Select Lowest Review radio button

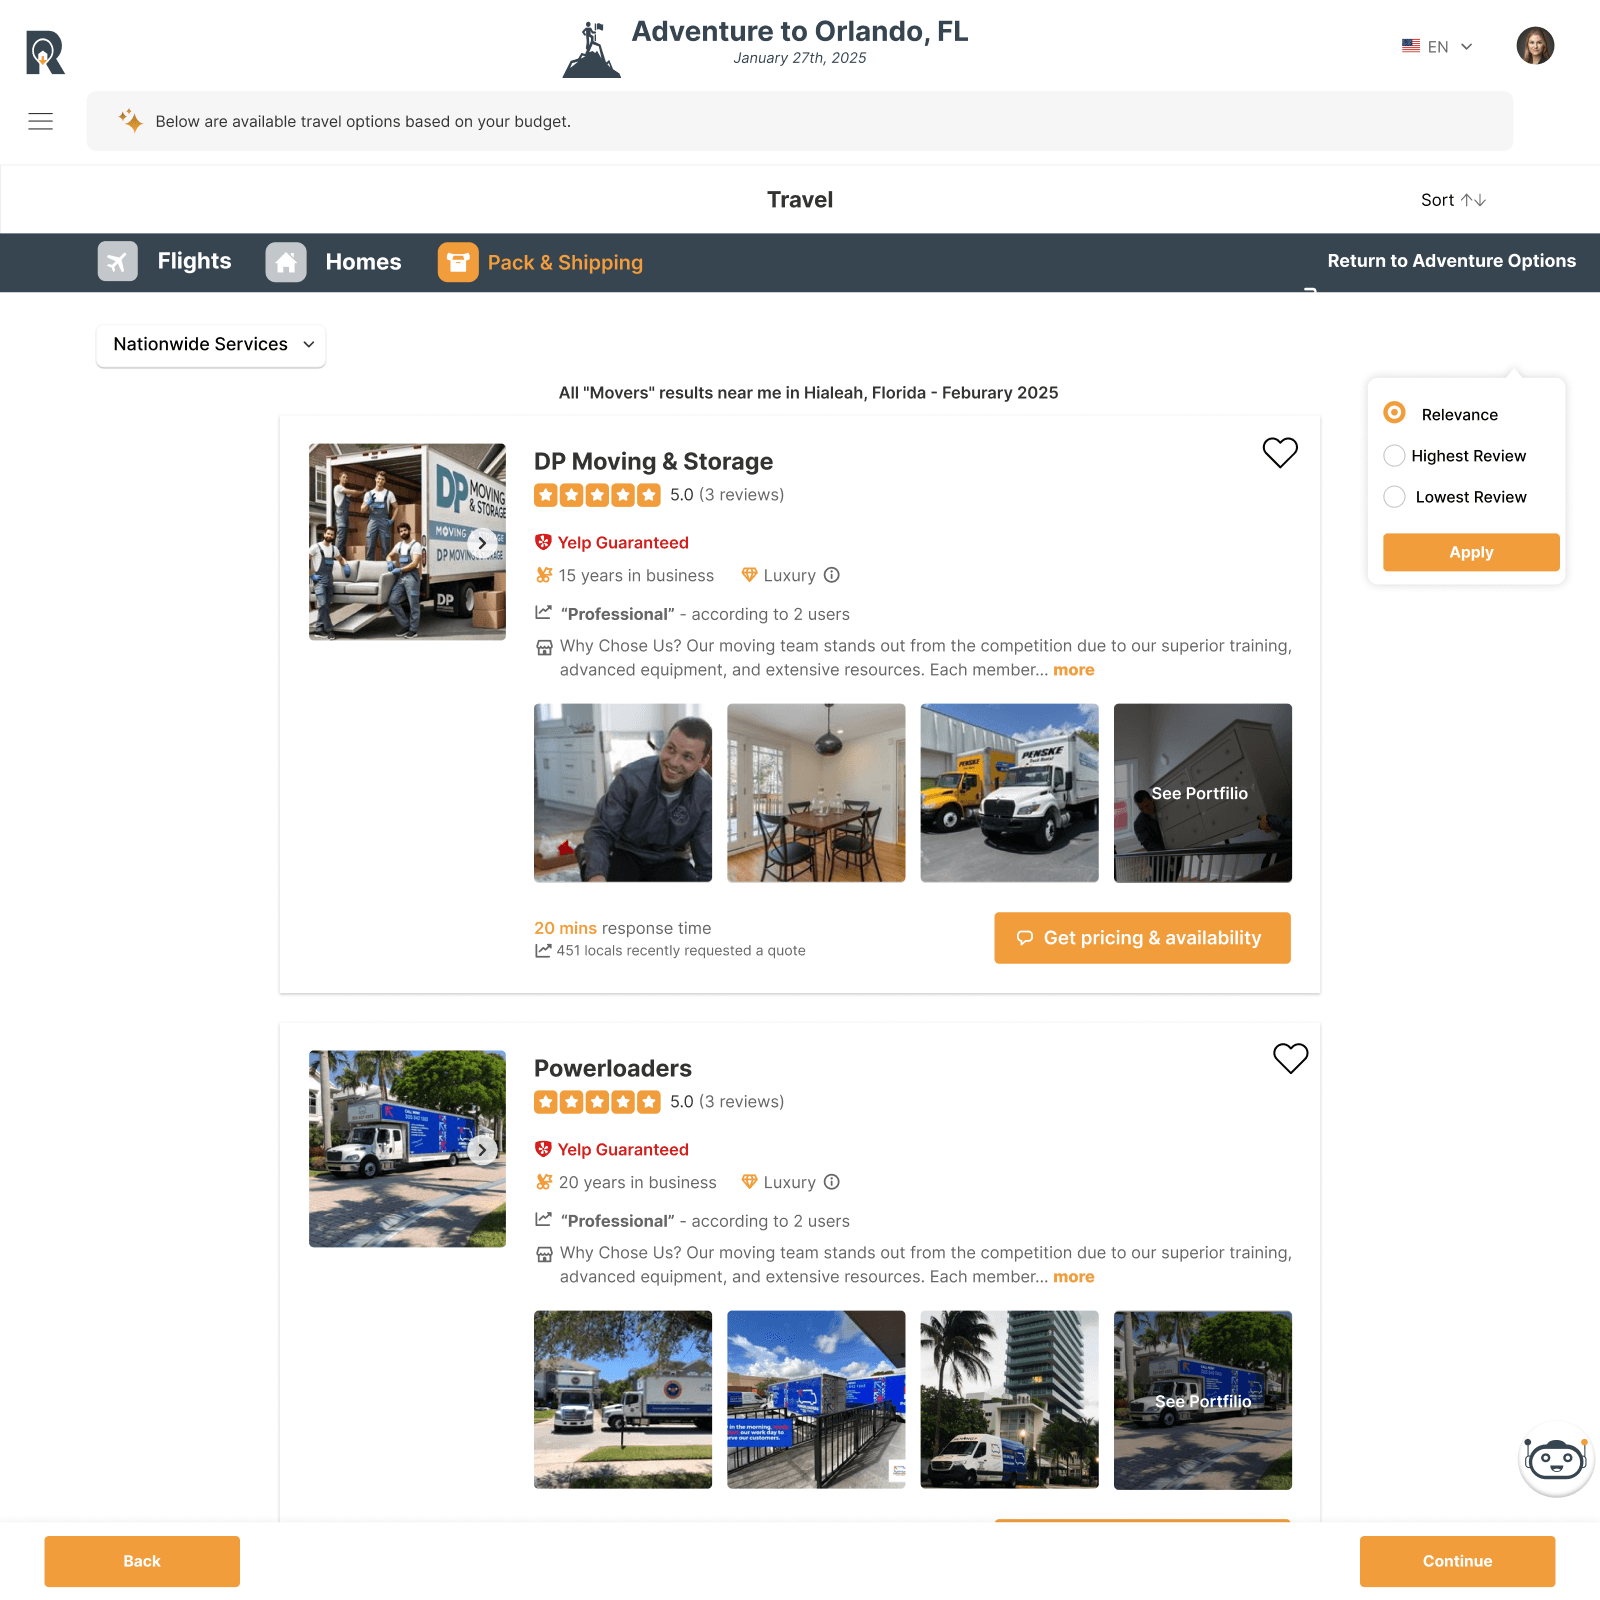coord(1394,497)
